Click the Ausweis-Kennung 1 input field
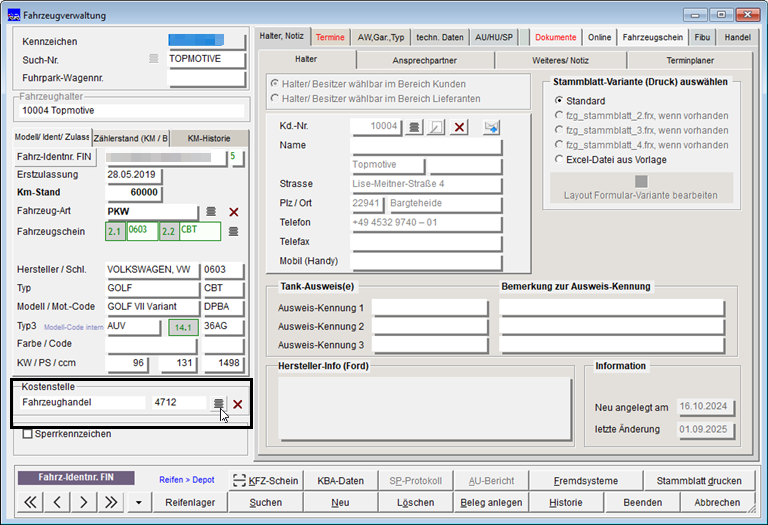768x525 pixels. (430, 308)
